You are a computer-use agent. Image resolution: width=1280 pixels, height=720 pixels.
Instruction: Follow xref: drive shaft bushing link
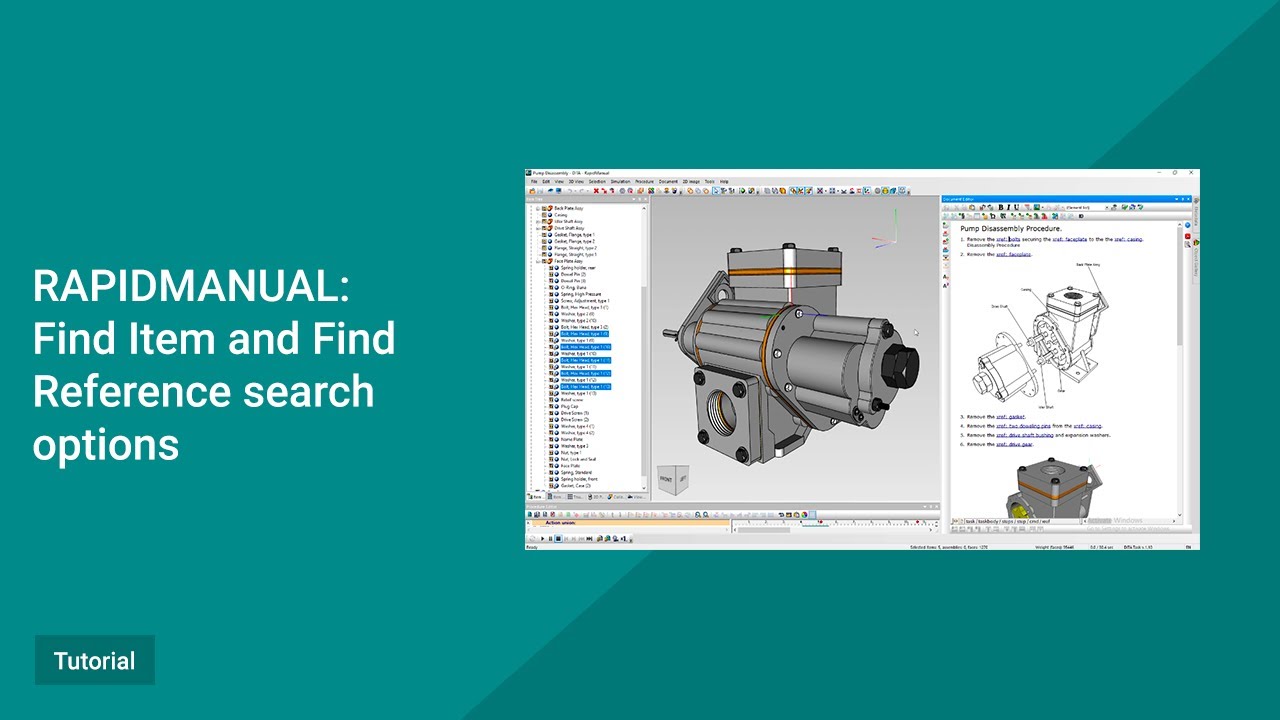pyautogui.click(x=1025, y=435)
